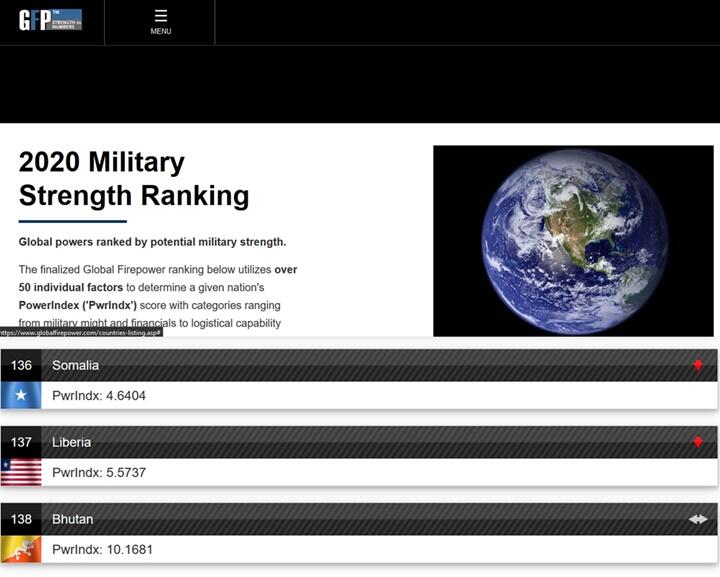Click the globalfirepower.com URL status bar text

[x=81, y=332]
